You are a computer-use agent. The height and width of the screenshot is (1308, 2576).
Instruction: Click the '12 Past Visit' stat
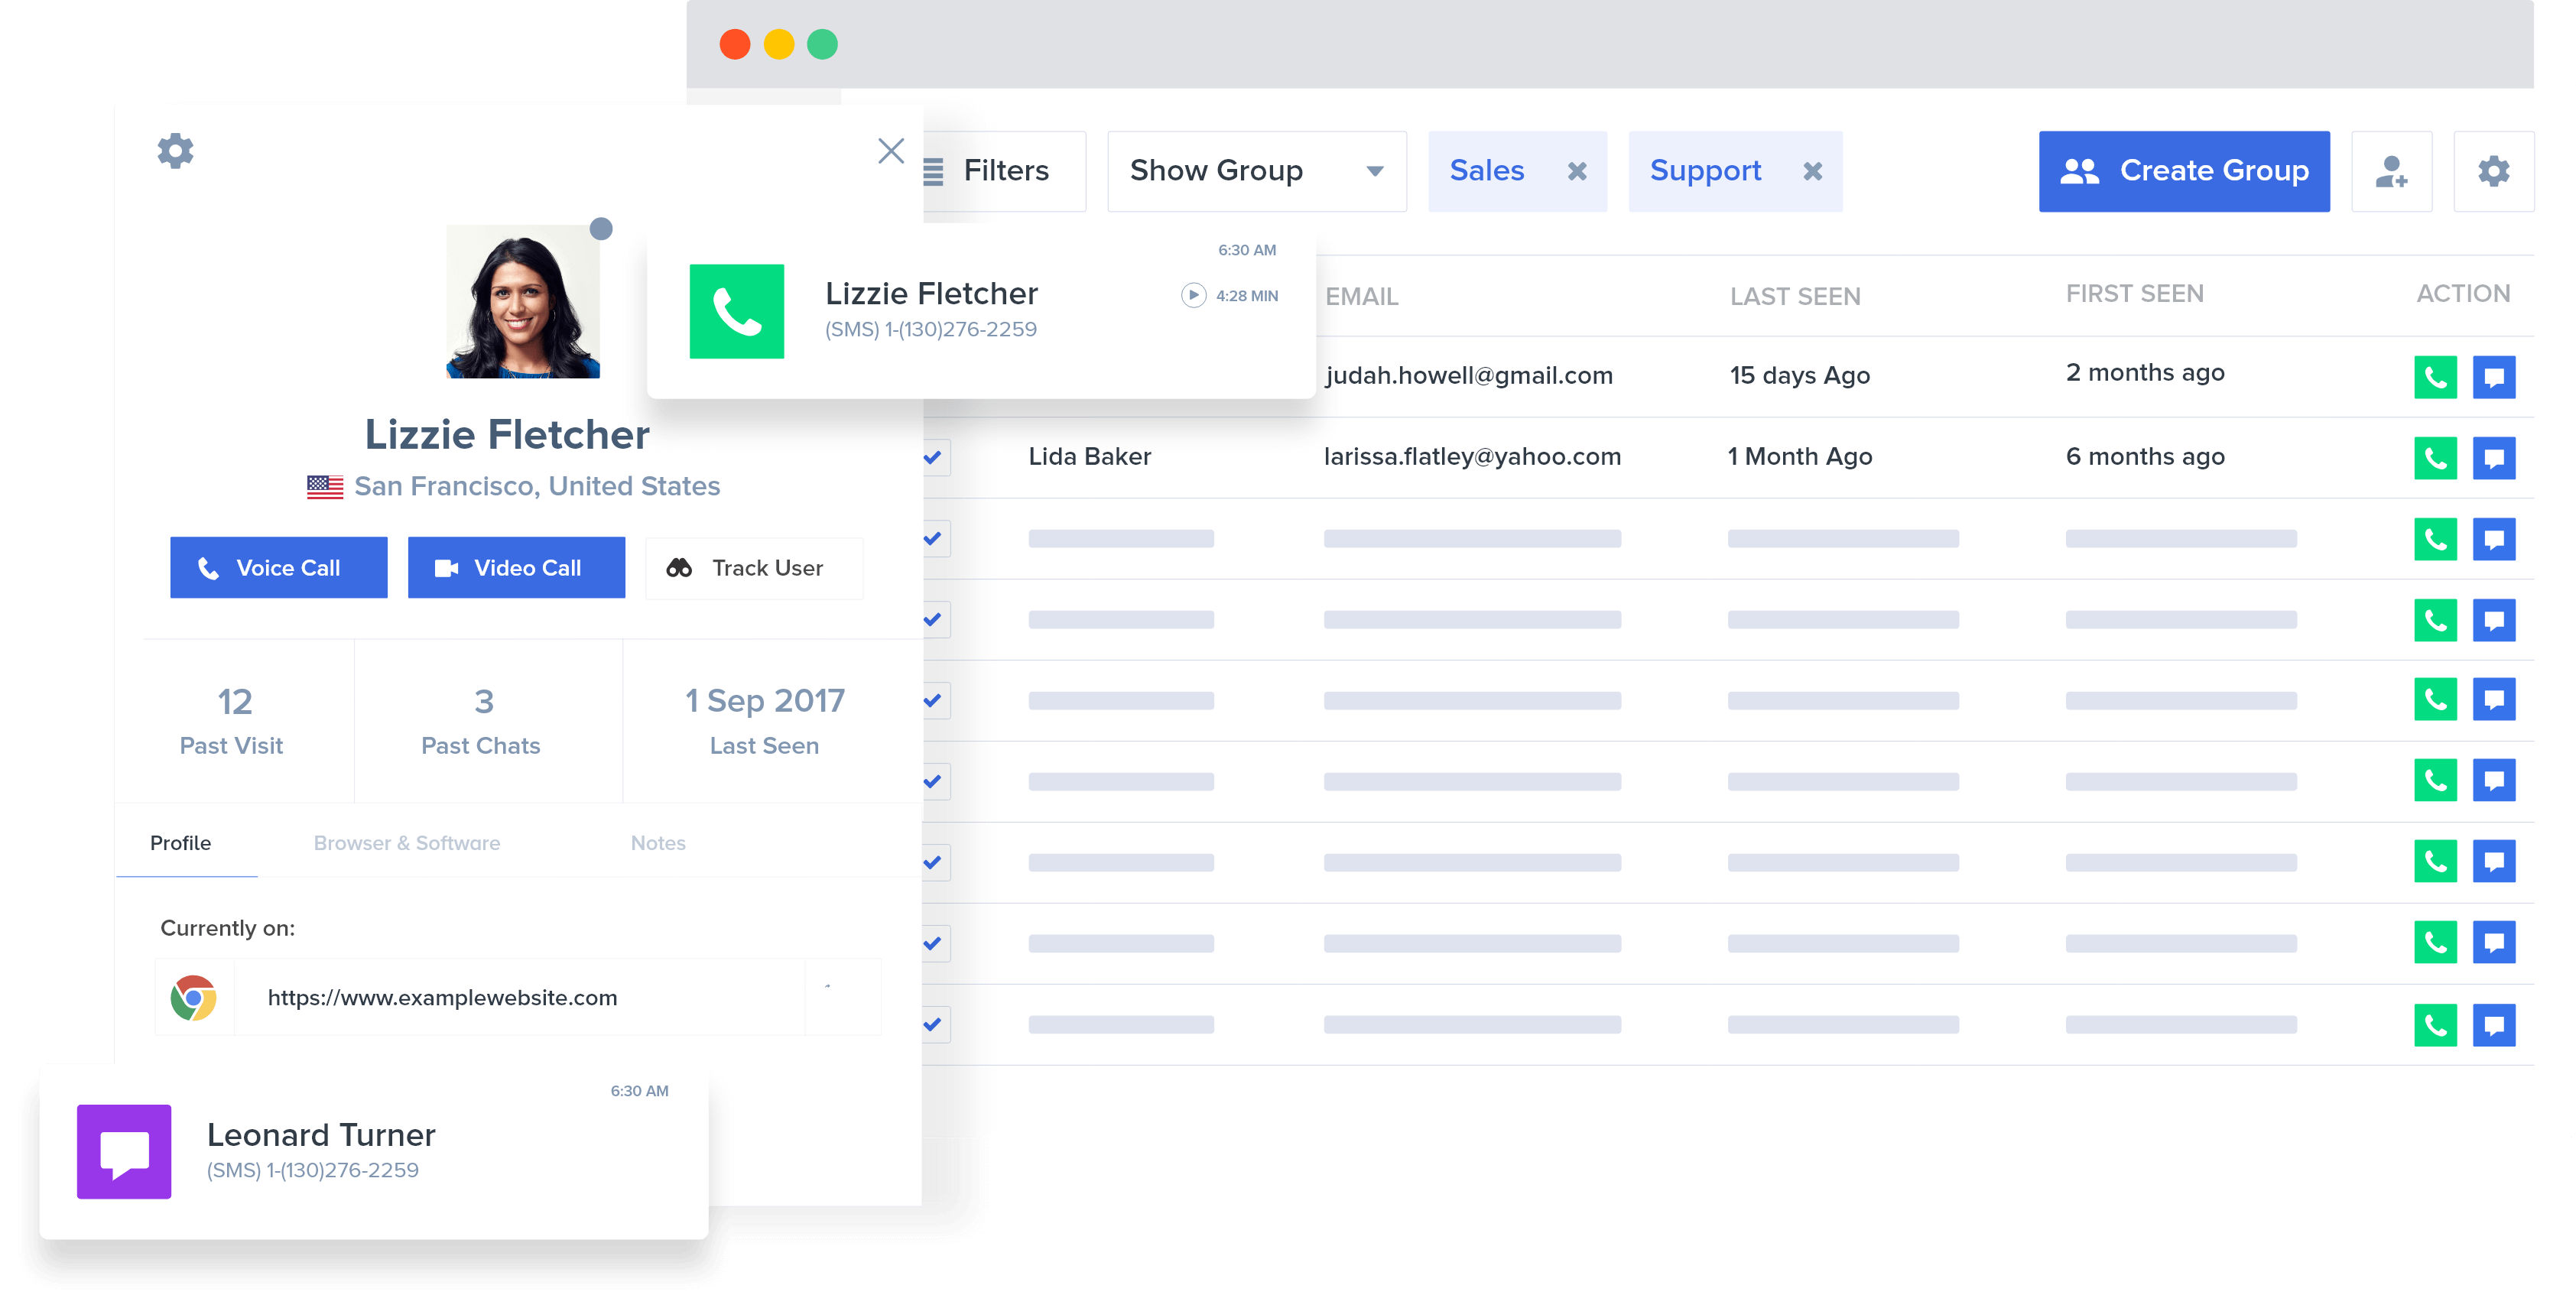[233, 720]
